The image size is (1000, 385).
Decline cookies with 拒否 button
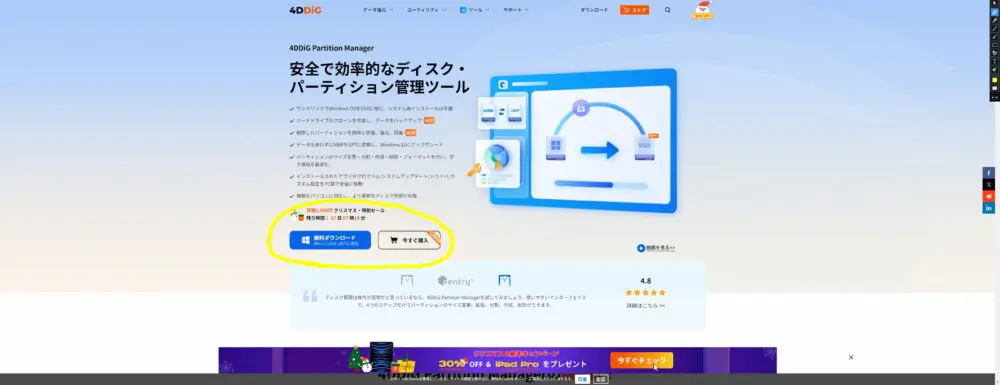(x=601, y=379)
